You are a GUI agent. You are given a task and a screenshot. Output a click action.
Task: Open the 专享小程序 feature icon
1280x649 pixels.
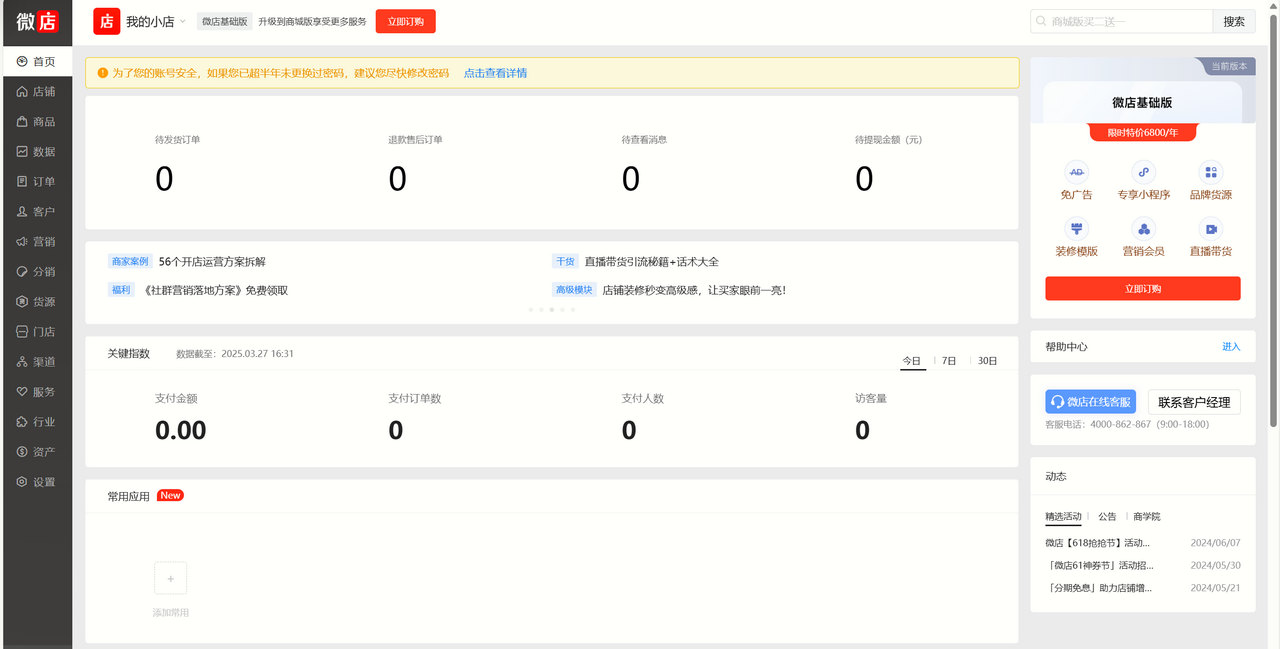point(1143,180)
